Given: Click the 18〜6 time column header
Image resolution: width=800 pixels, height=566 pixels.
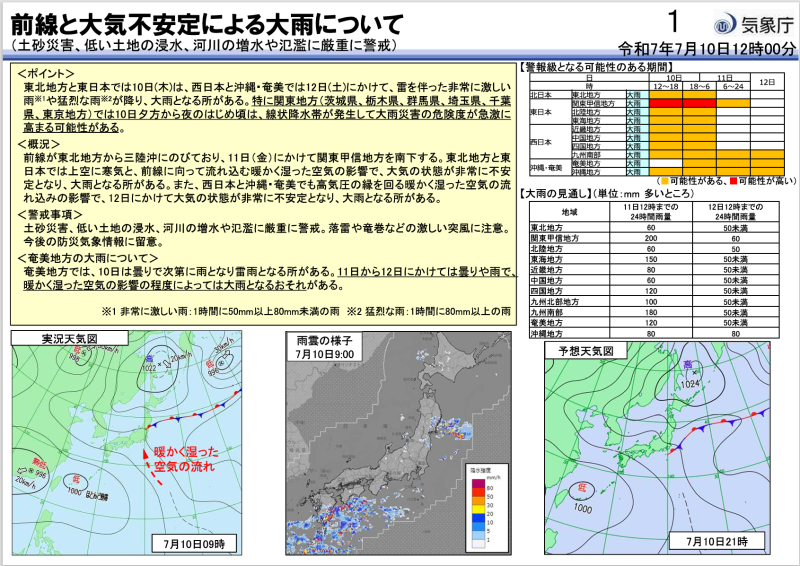Looking at the screenshot, I should point(699,87).
